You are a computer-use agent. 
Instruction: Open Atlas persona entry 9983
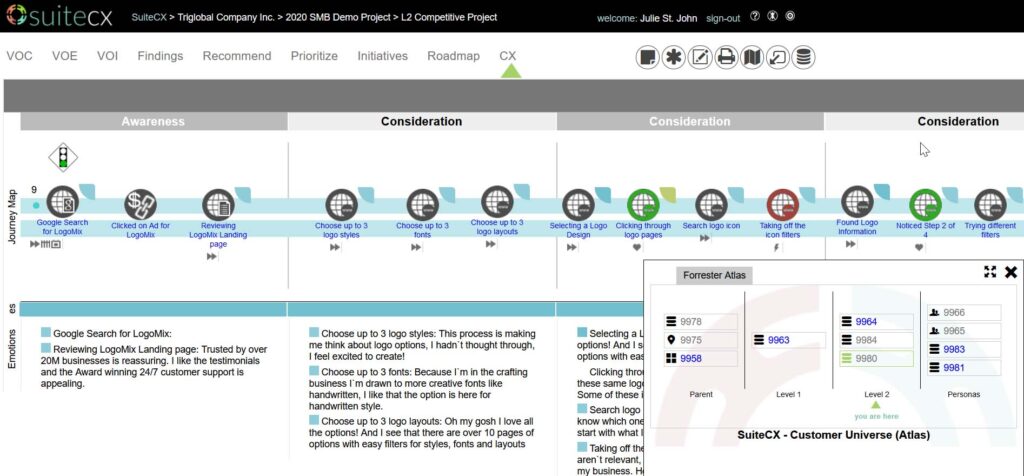tap(964, 349)
